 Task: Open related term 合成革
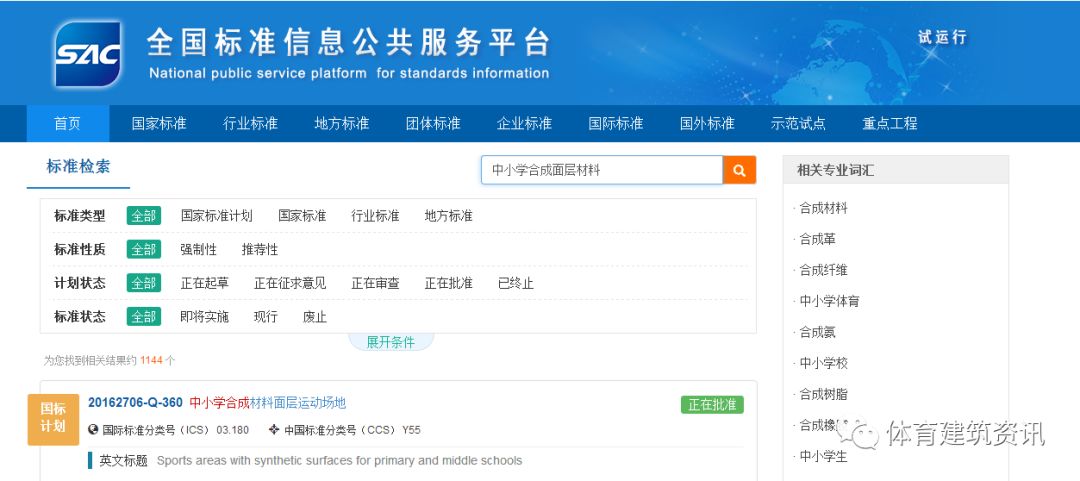[817, 239]
